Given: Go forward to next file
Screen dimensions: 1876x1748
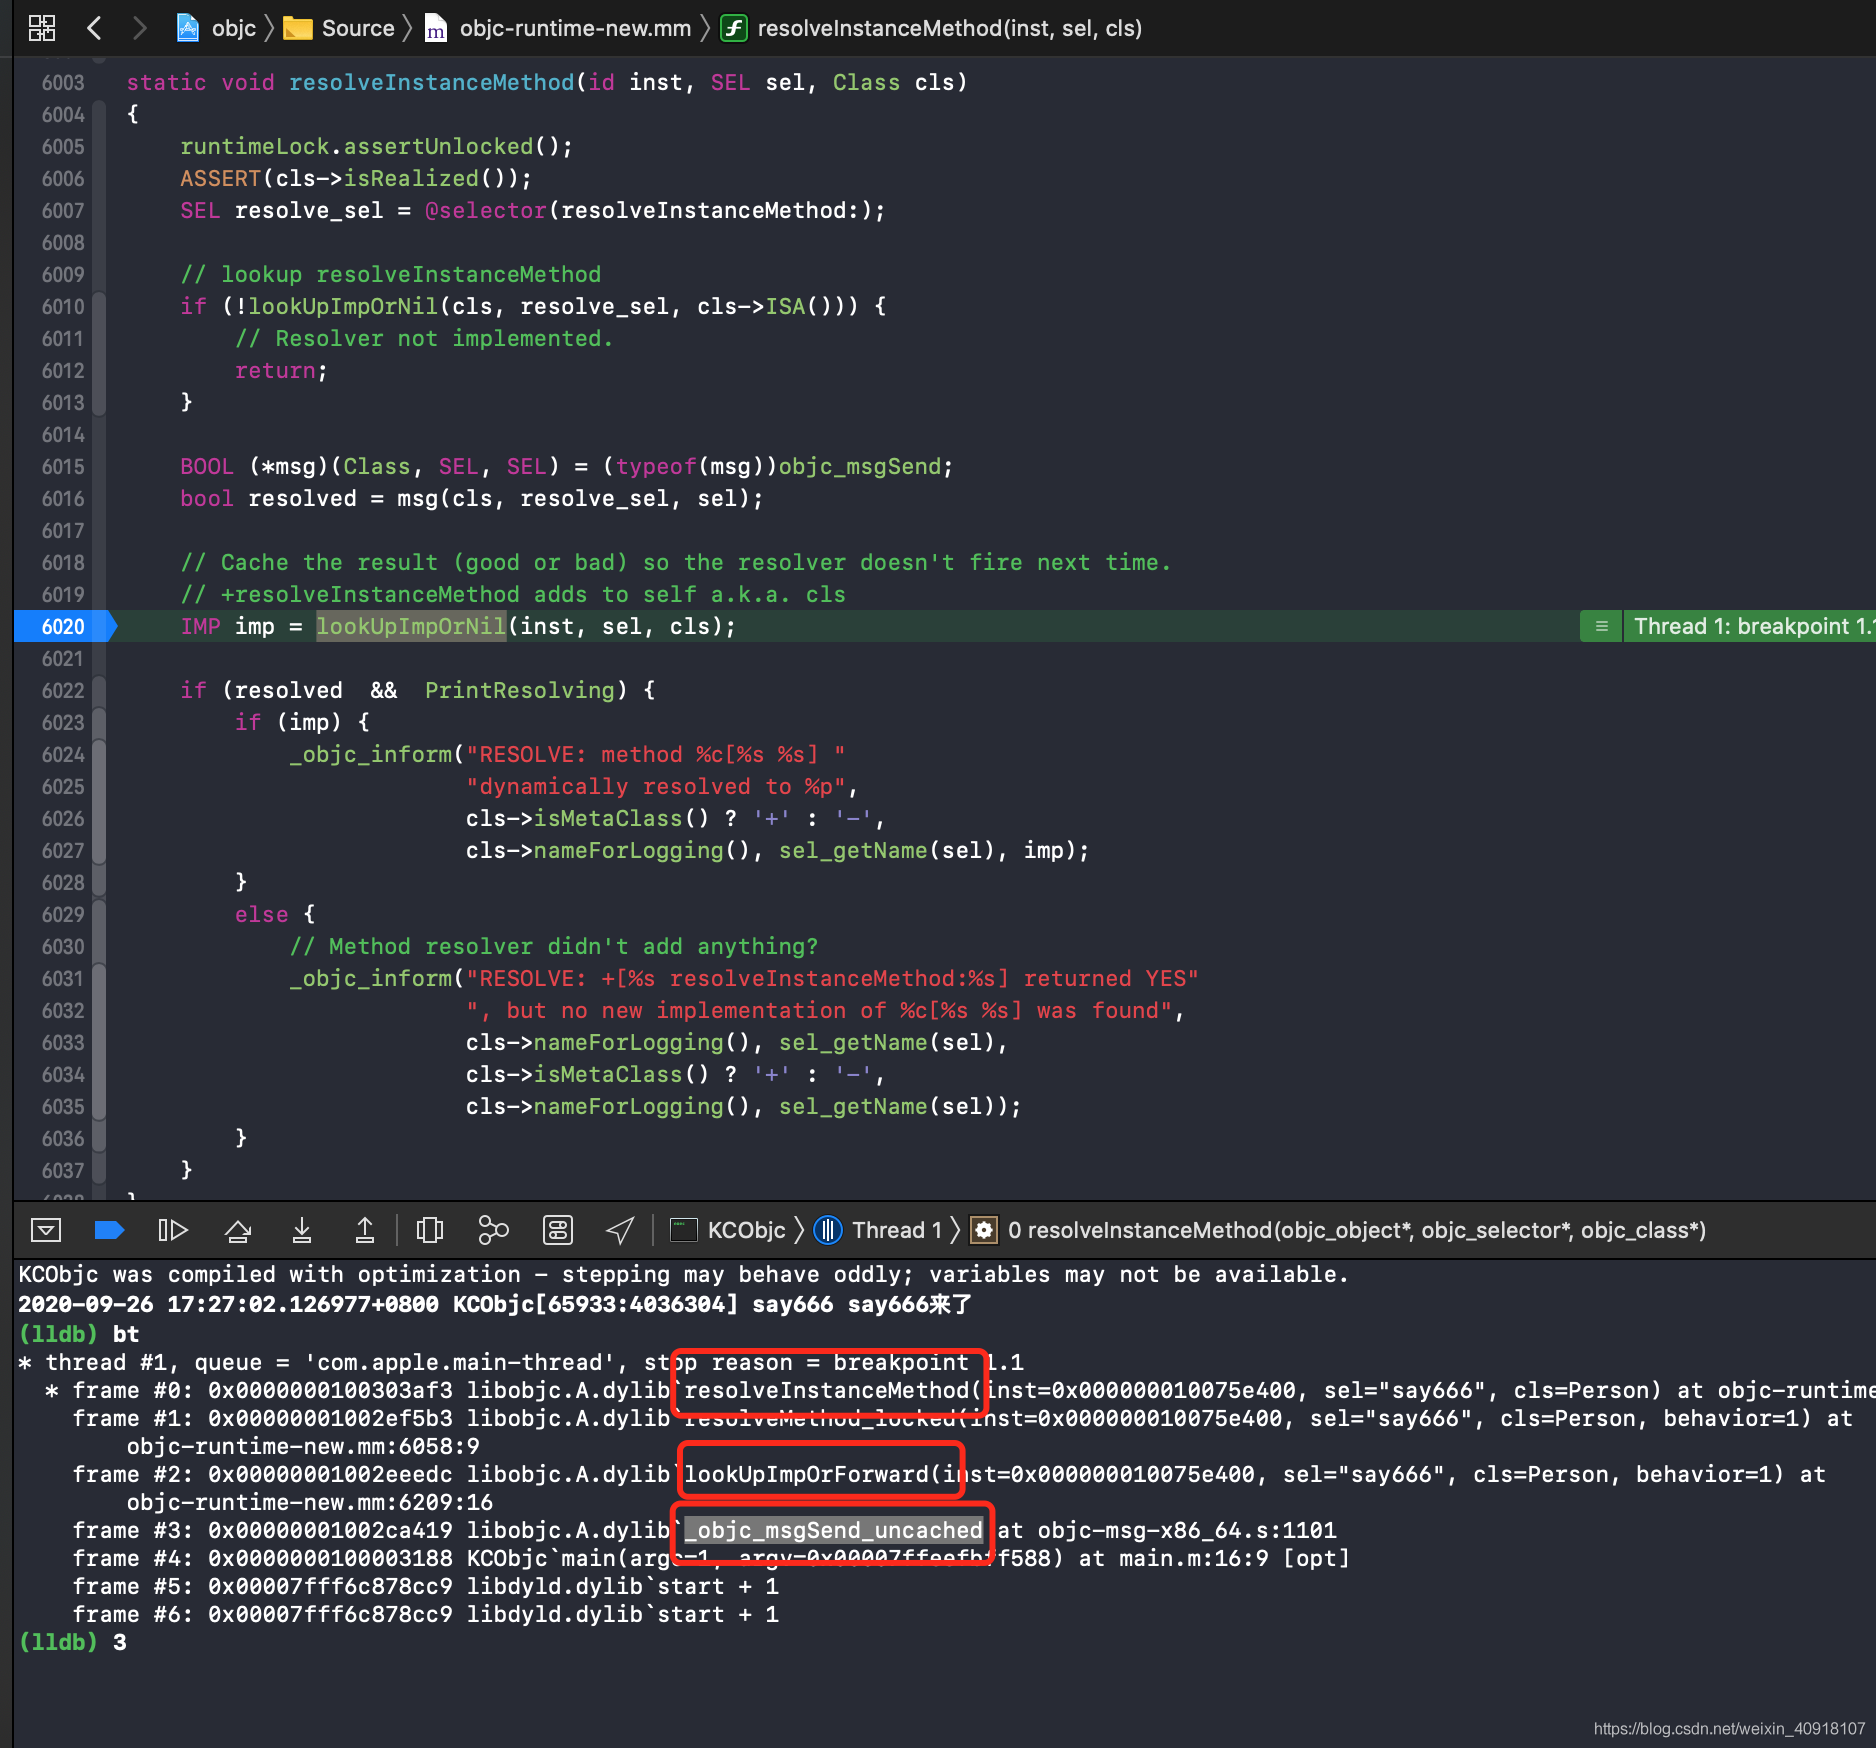Looking at the screenshot, I should click(x=139, y=28).
